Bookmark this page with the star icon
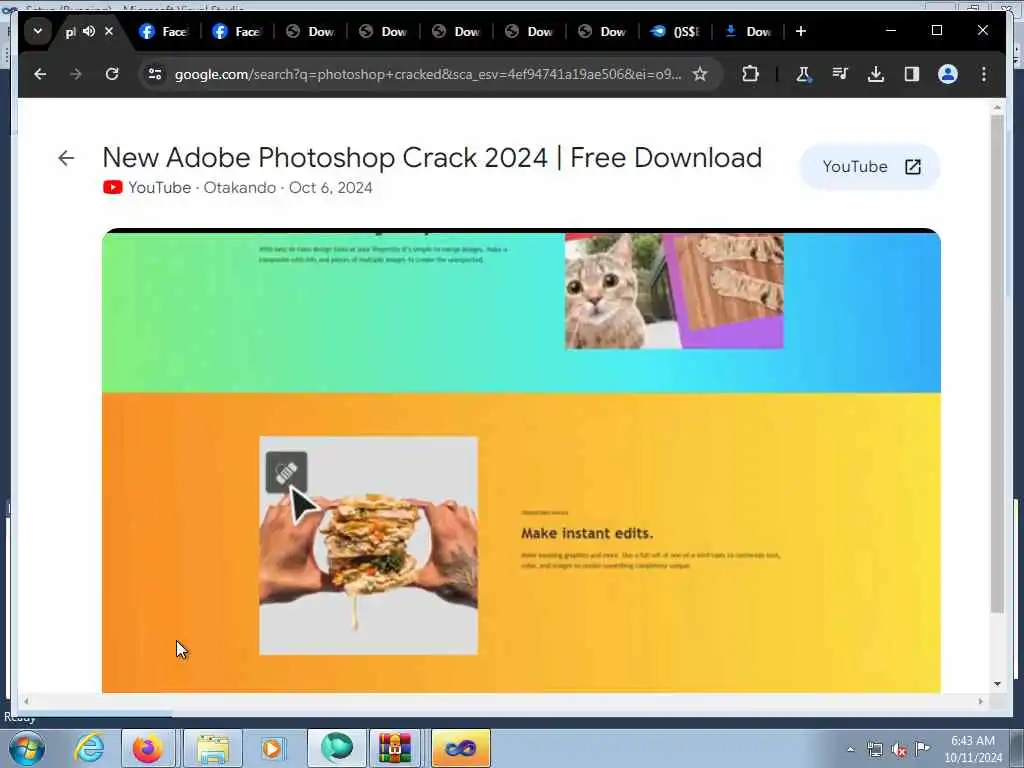This screenshot has height=768, width=1024. point(700,74)
